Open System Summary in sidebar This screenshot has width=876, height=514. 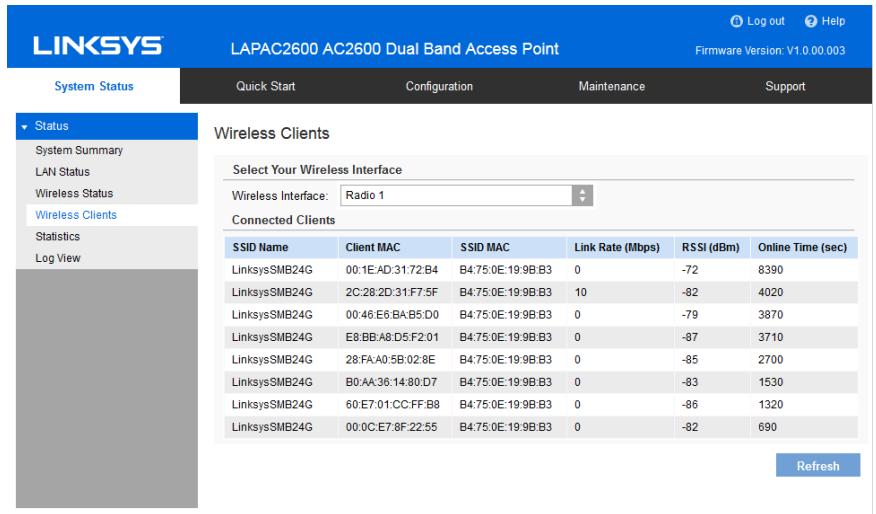click(79, 150)
